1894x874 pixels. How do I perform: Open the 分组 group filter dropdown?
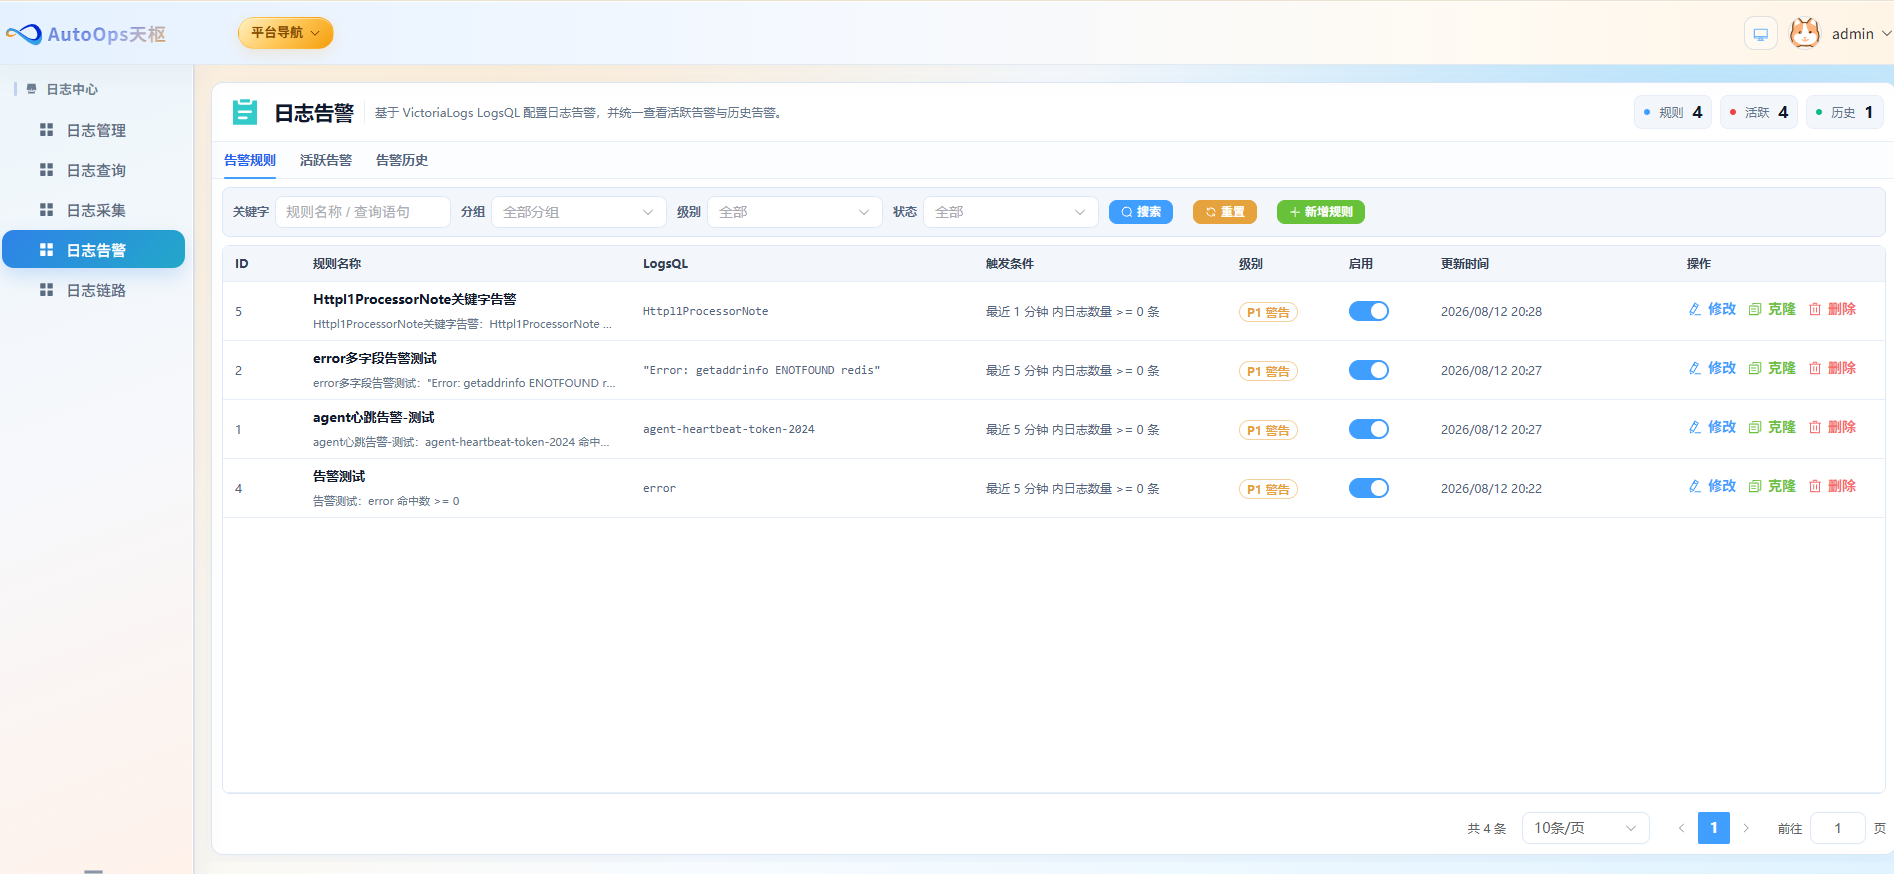[x=579, y=212]
